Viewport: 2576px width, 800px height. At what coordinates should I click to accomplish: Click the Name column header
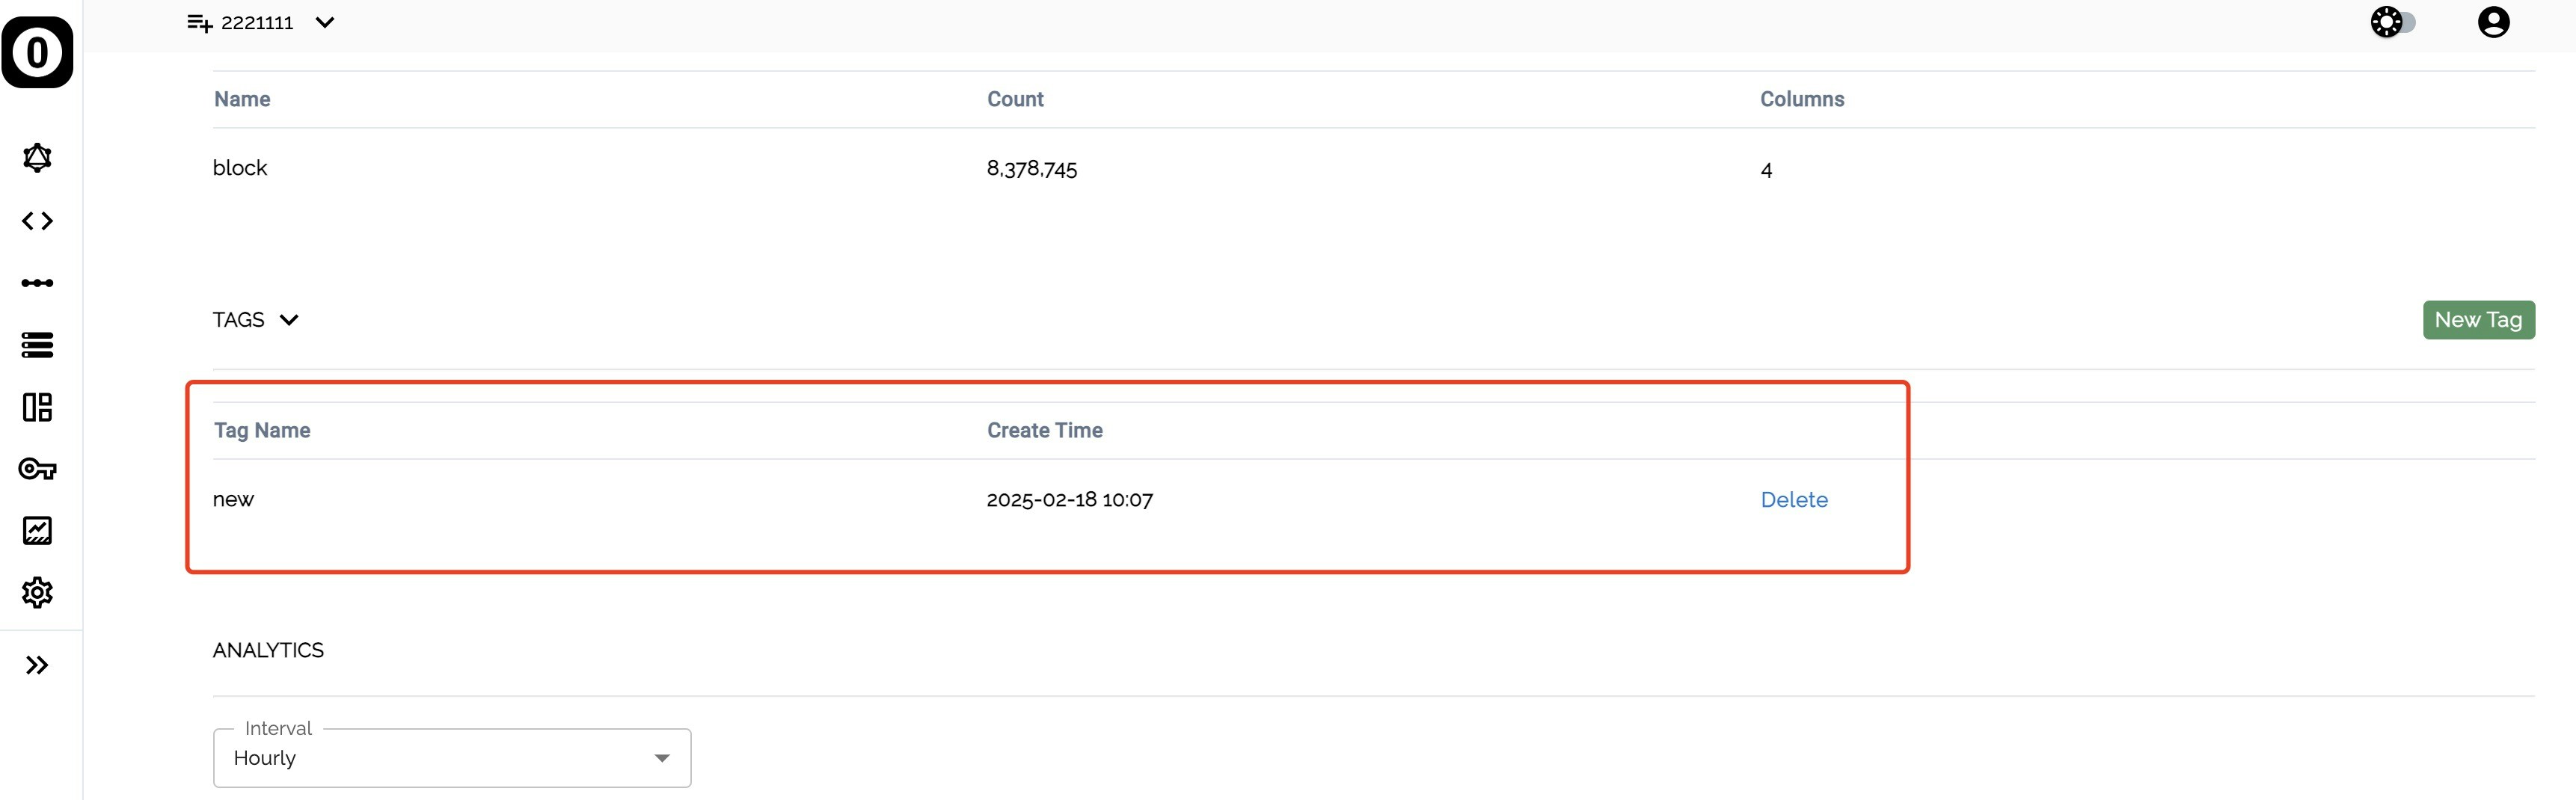(242, 99)
